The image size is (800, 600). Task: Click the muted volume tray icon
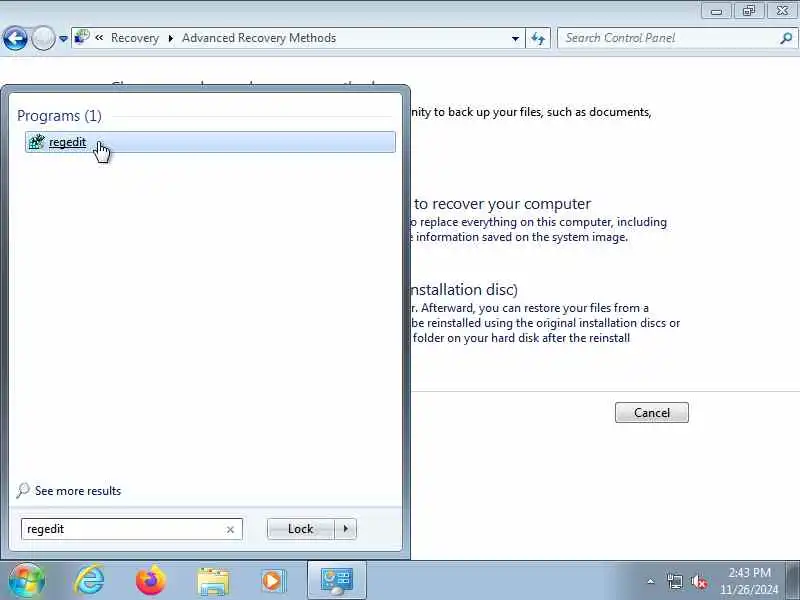pos(698,581)
